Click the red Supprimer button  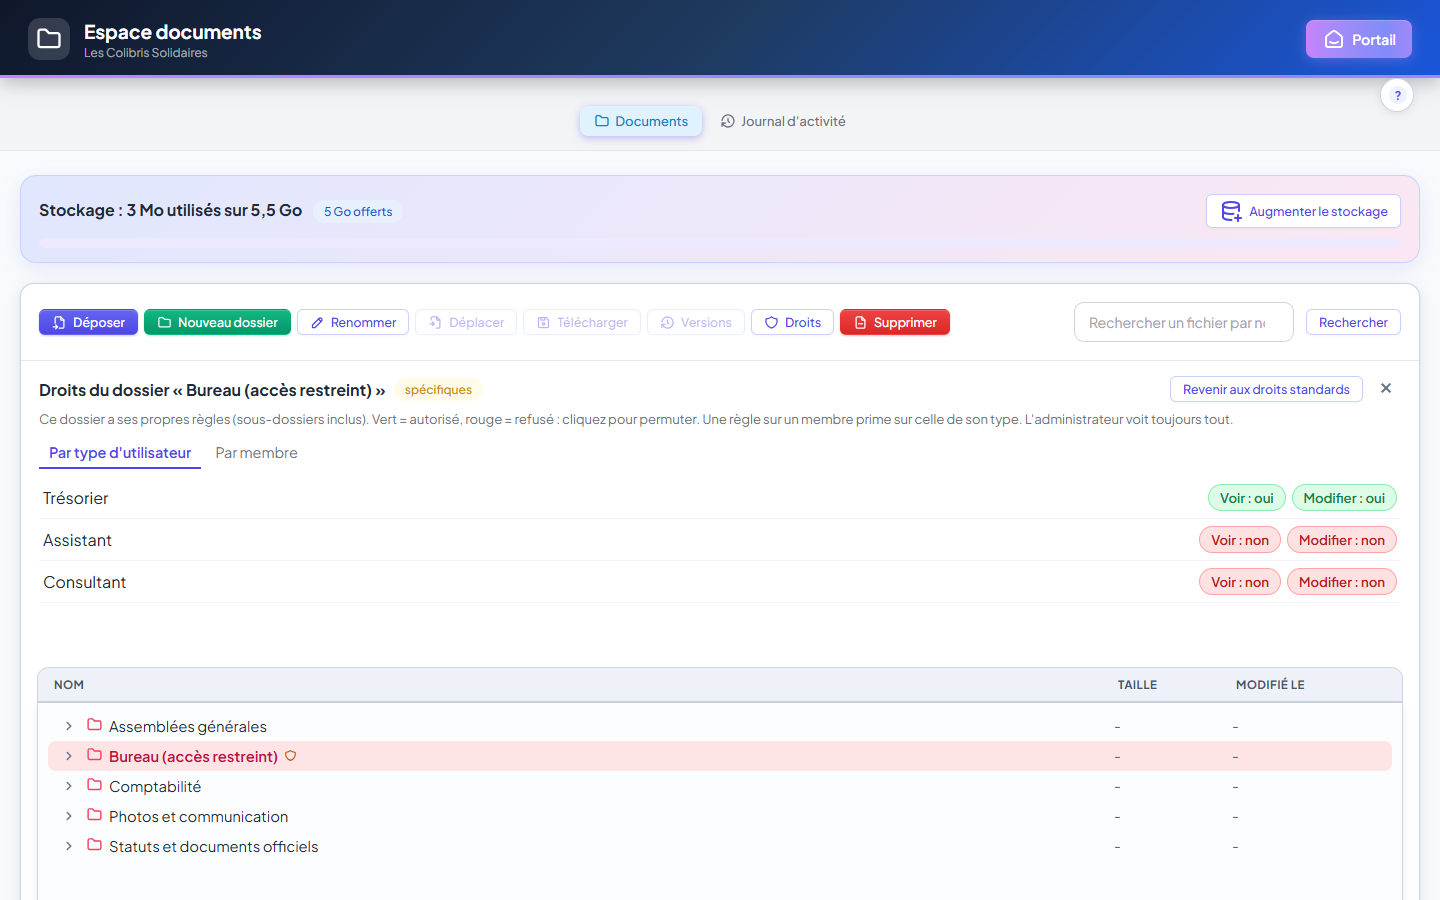point(895,322)
